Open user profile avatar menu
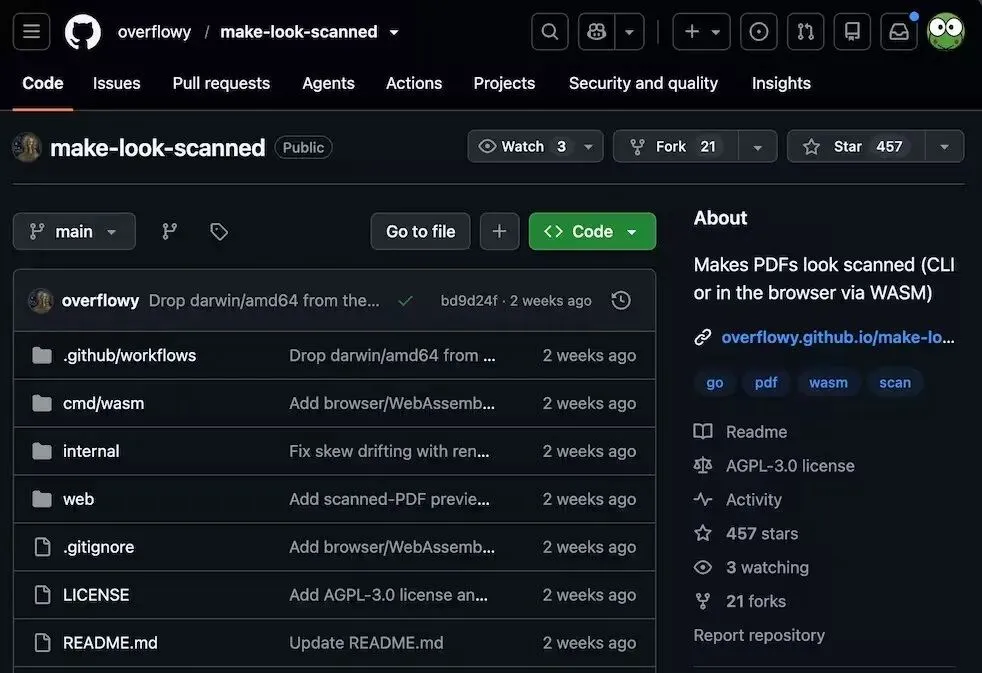 (x=946, y=31)
